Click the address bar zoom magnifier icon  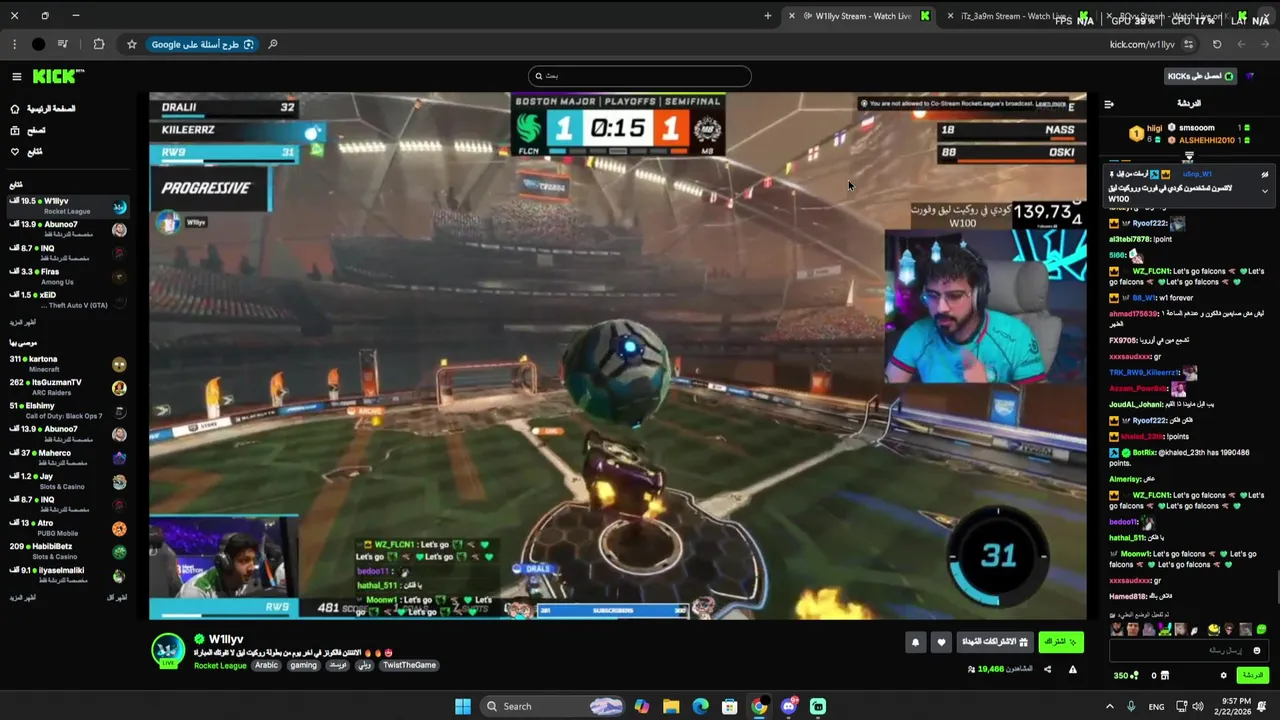[272, 44]
